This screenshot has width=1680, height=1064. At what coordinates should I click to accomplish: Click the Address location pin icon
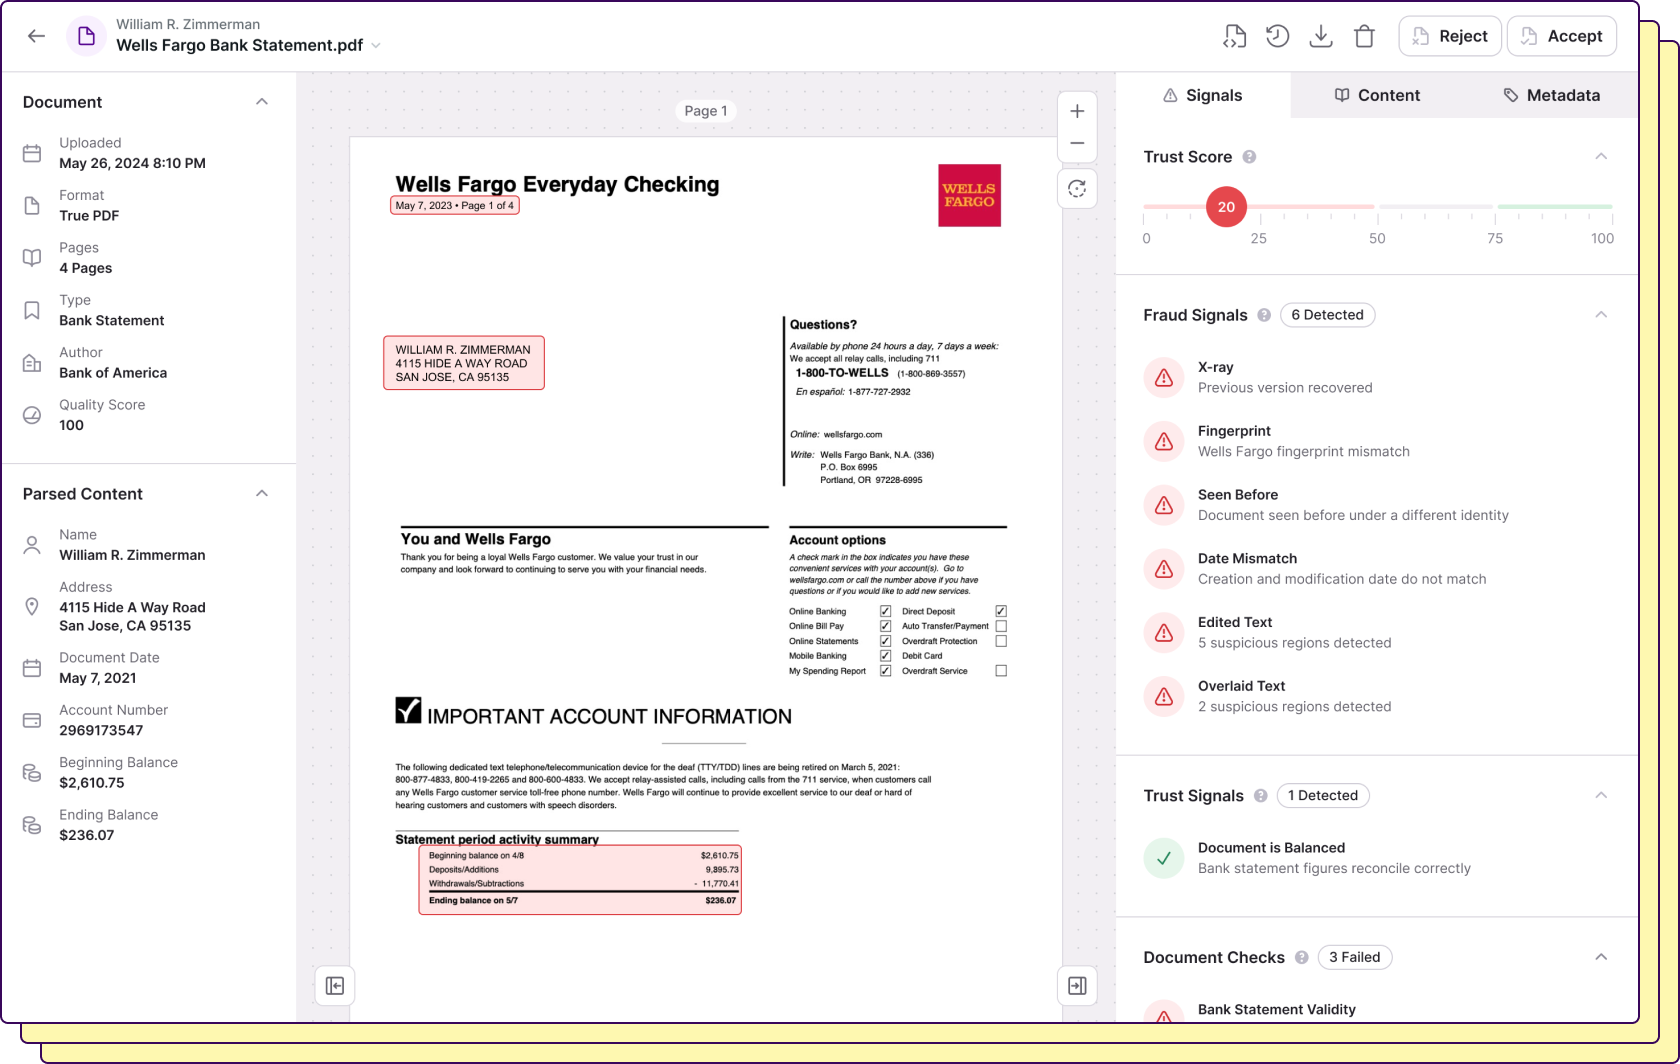point(32,606)
